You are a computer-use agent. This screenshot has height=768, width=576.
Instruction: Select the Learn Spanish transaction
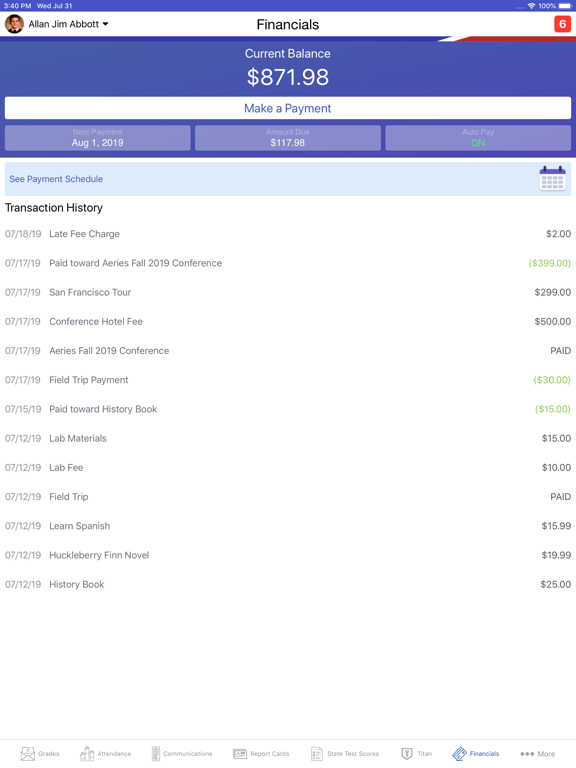(288, 526)
